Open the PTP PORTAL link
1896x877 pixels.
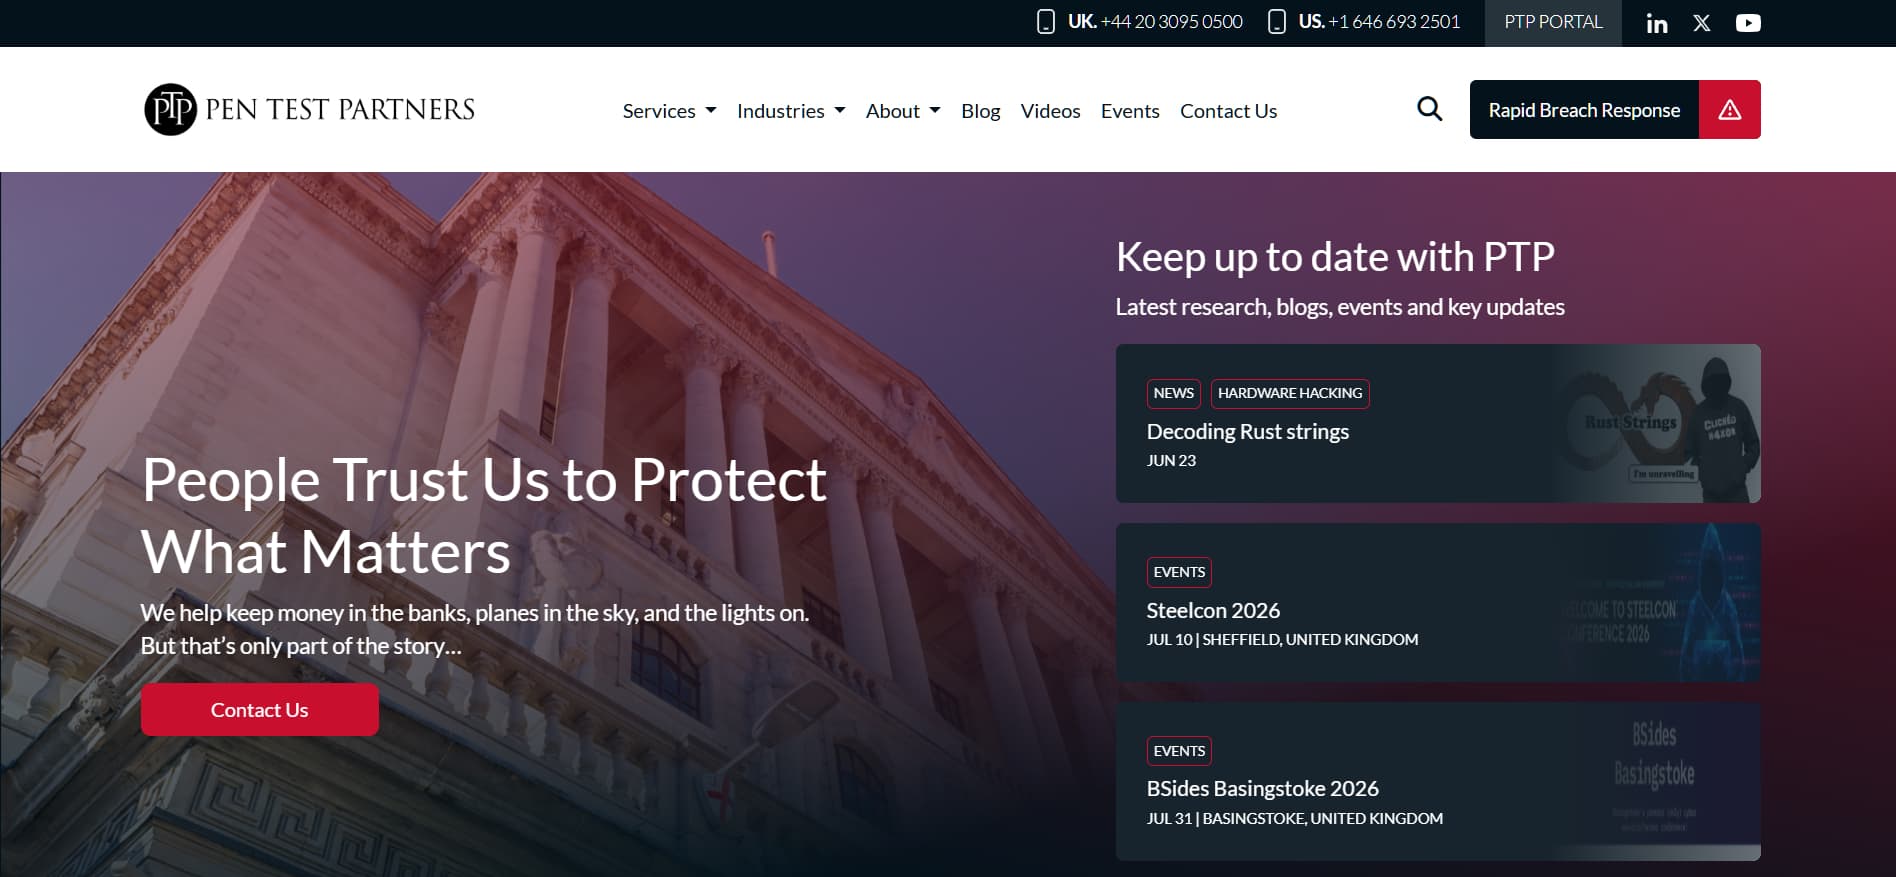pyautogui.click(x=1553, y=22)
